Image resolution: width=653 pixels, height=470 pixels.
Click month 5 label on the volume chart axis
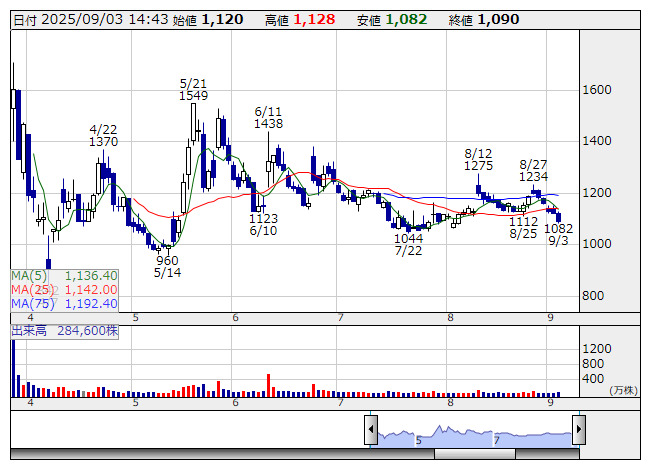(135, 403)
